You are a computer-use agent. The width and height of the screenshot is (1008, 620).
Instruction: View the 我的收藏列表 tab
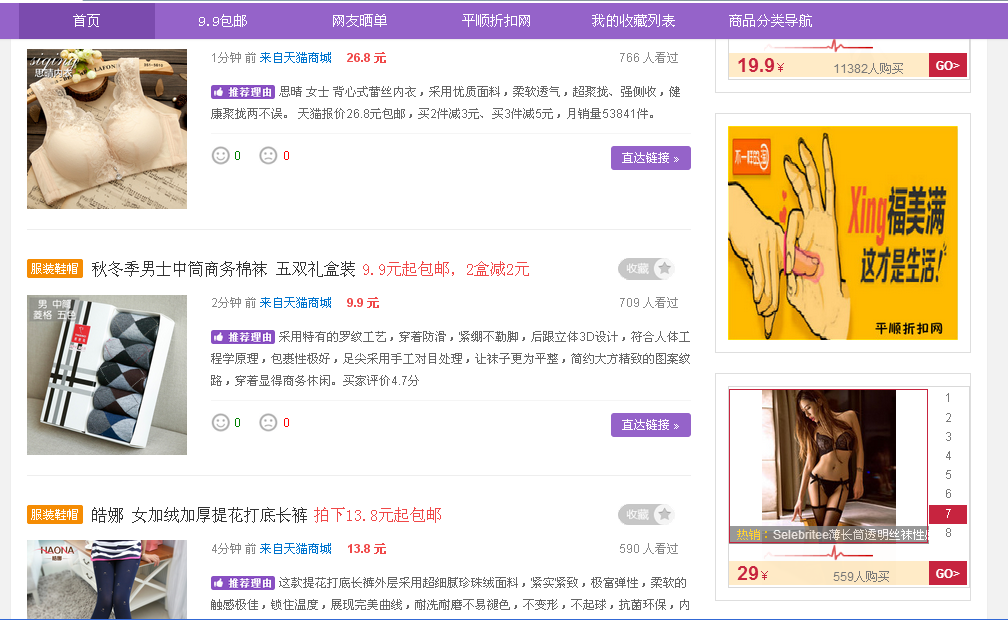633,21
